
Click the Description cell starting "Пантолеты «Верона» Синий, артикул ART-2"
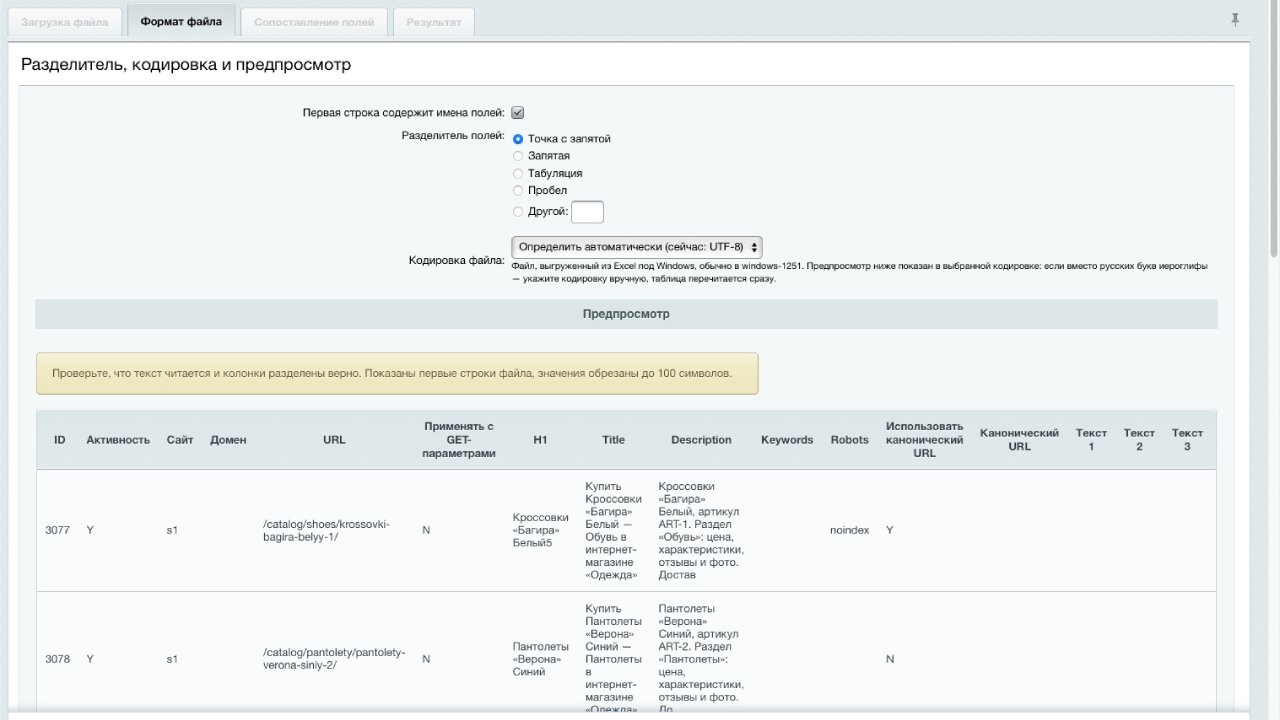[701, 659]
